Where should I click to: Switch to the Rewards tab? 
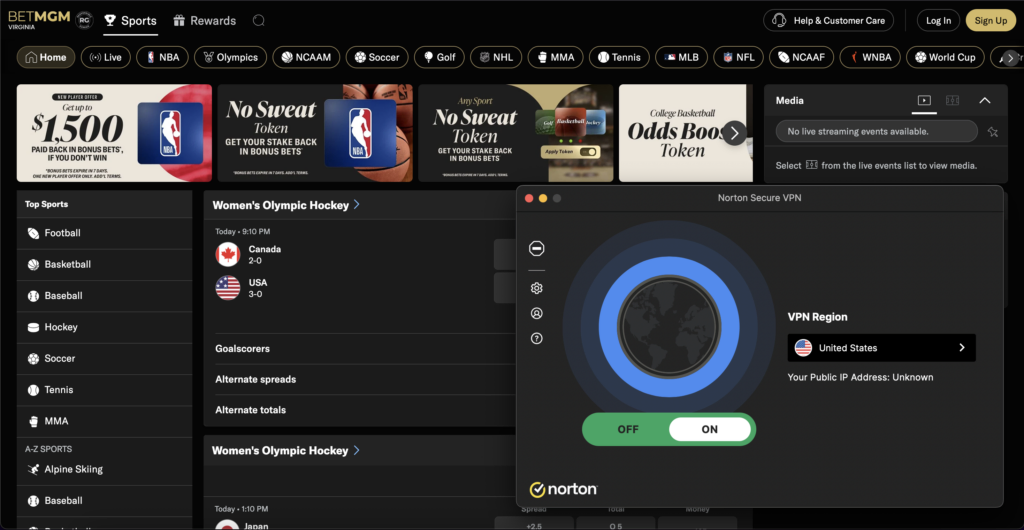pos(204,21)
